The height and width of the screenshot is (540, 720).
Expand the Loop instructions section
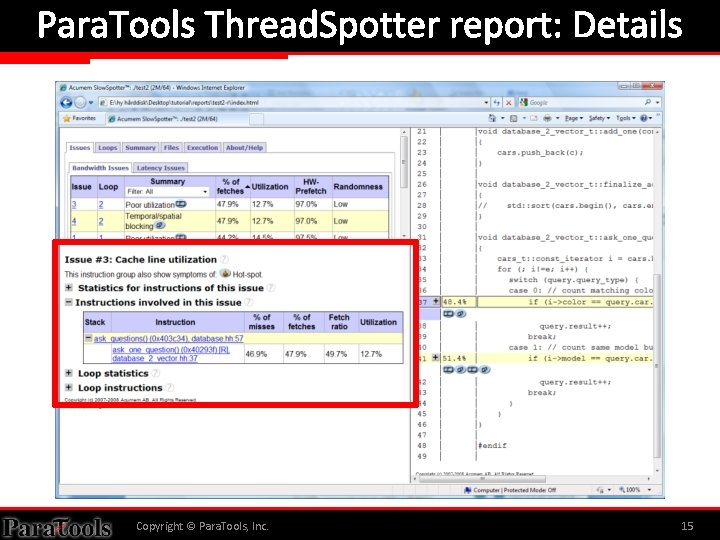tap(68, 388)
